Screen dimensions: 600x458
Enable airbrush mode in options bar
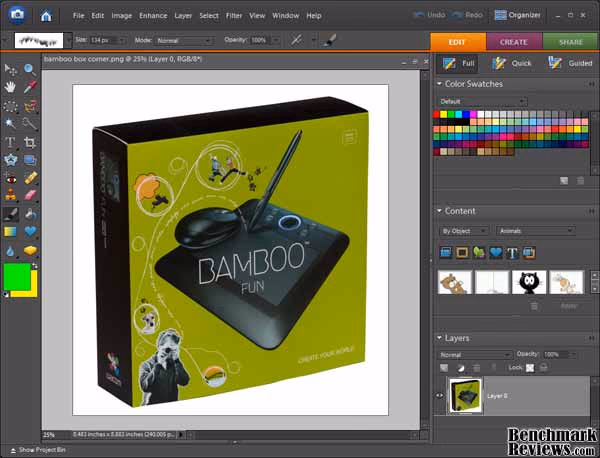point(297,40)
